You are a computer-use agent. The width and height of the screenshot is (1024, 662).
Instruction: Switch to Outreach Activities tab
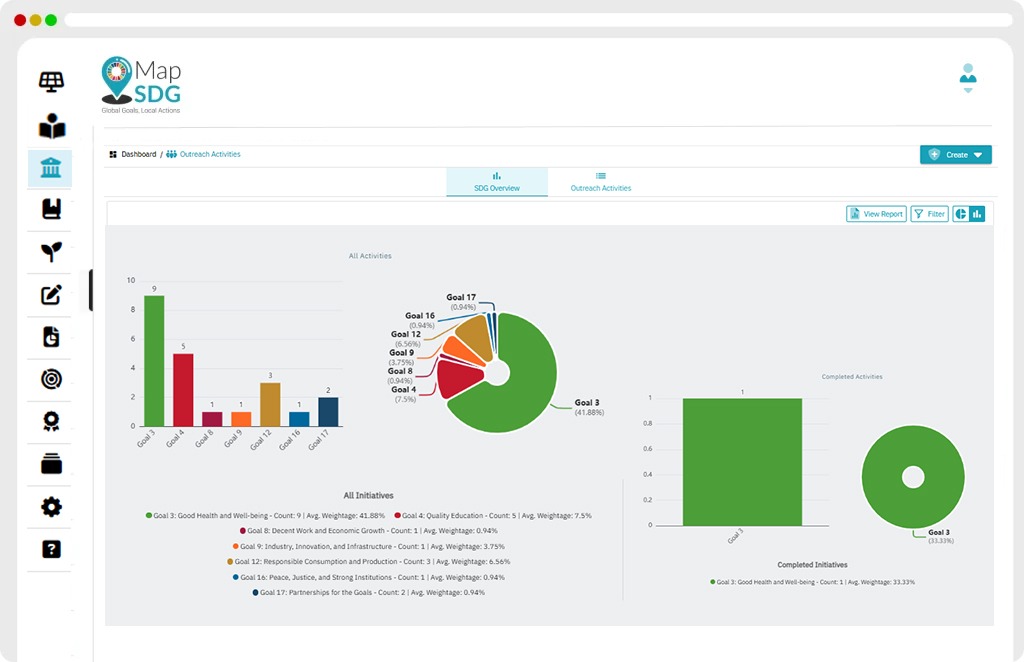601,181
